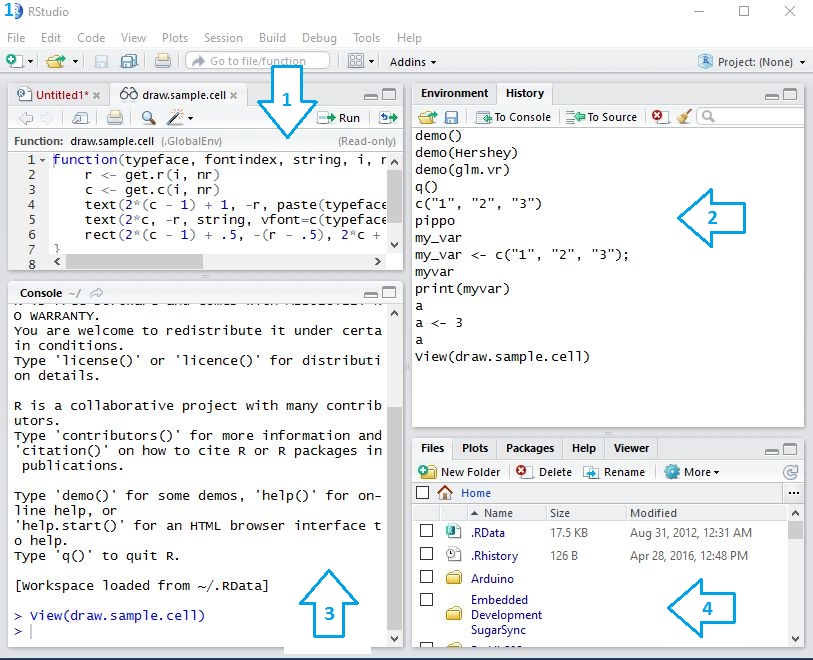Collapse the function fold arrow at line 1

click(43, 160)
